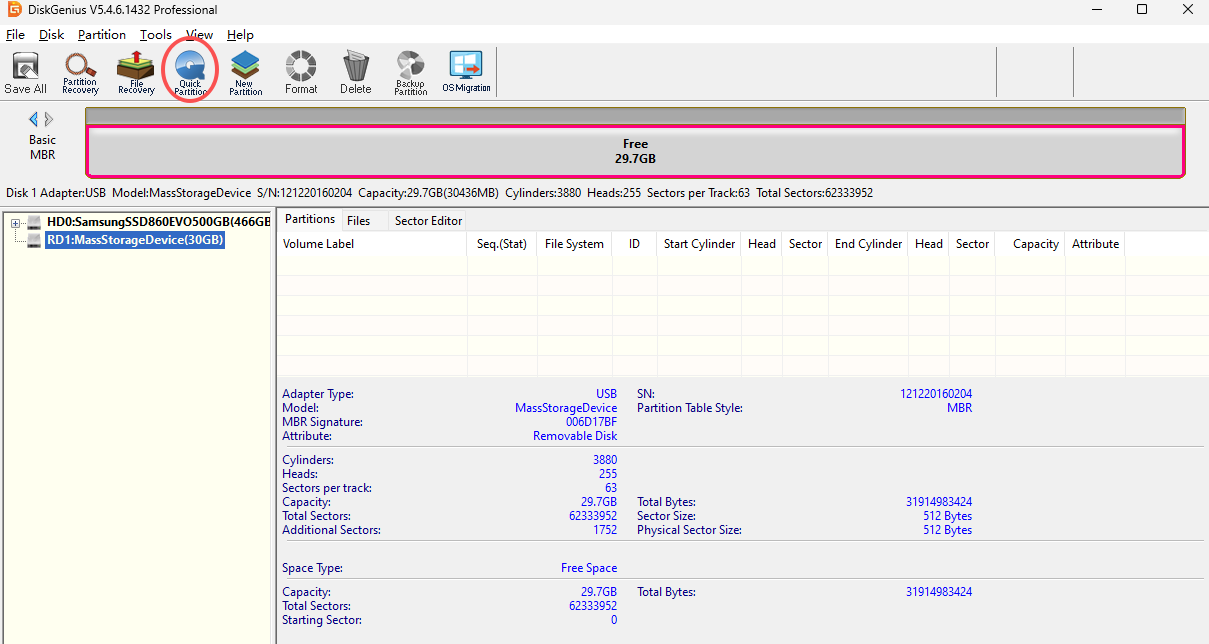The height and width of the screenshot is (644, 1209).
Task: Open the Partition Recovery tool
Action: point(80,72)
